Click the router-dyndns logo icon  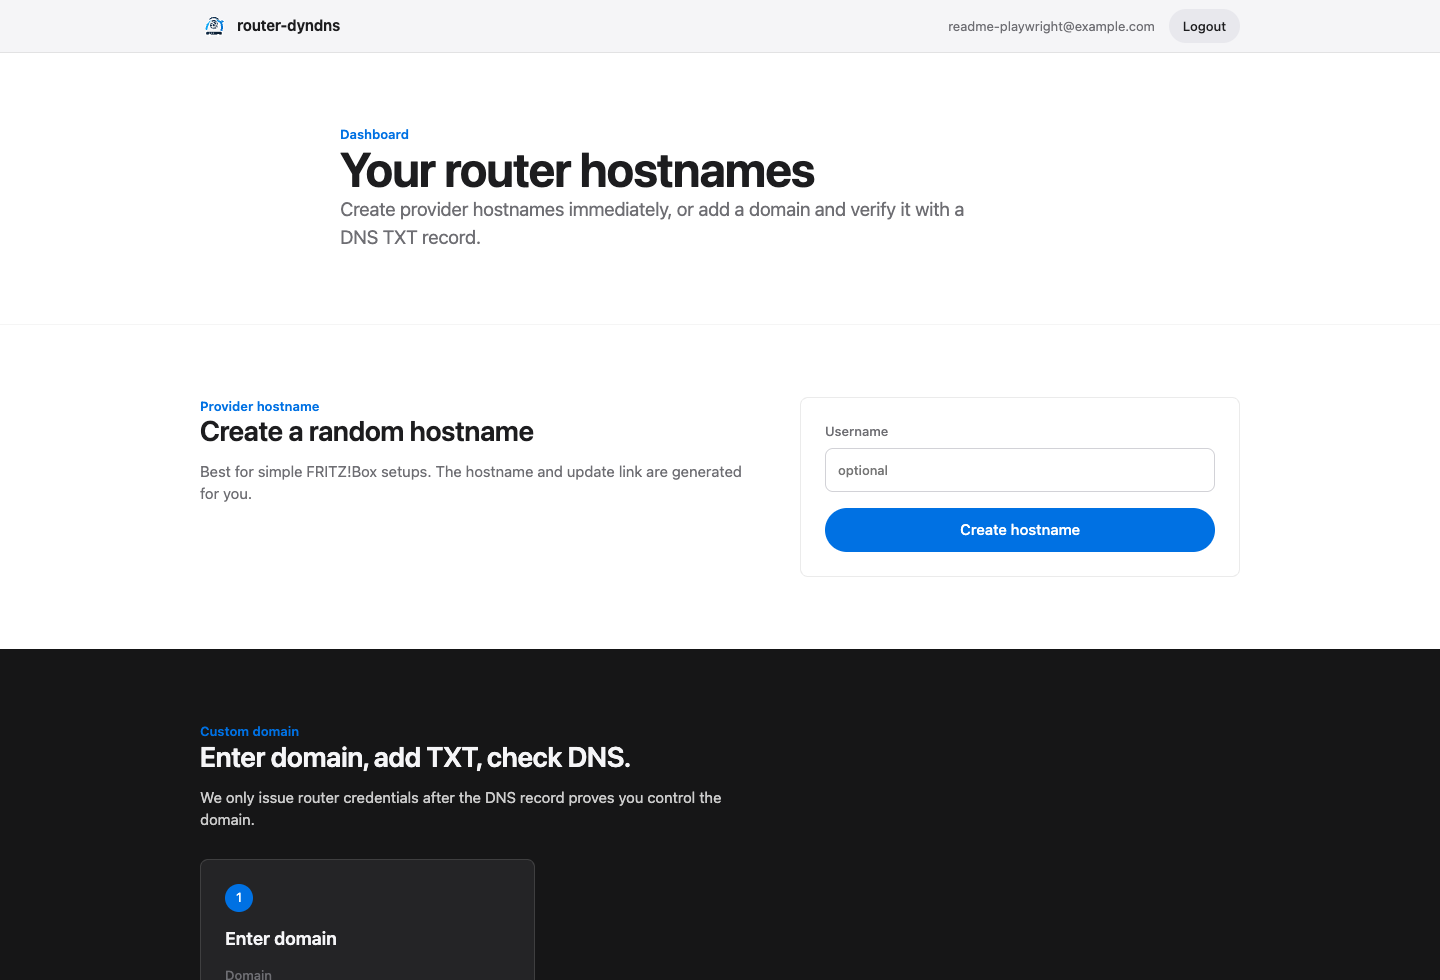click(214, 26)
